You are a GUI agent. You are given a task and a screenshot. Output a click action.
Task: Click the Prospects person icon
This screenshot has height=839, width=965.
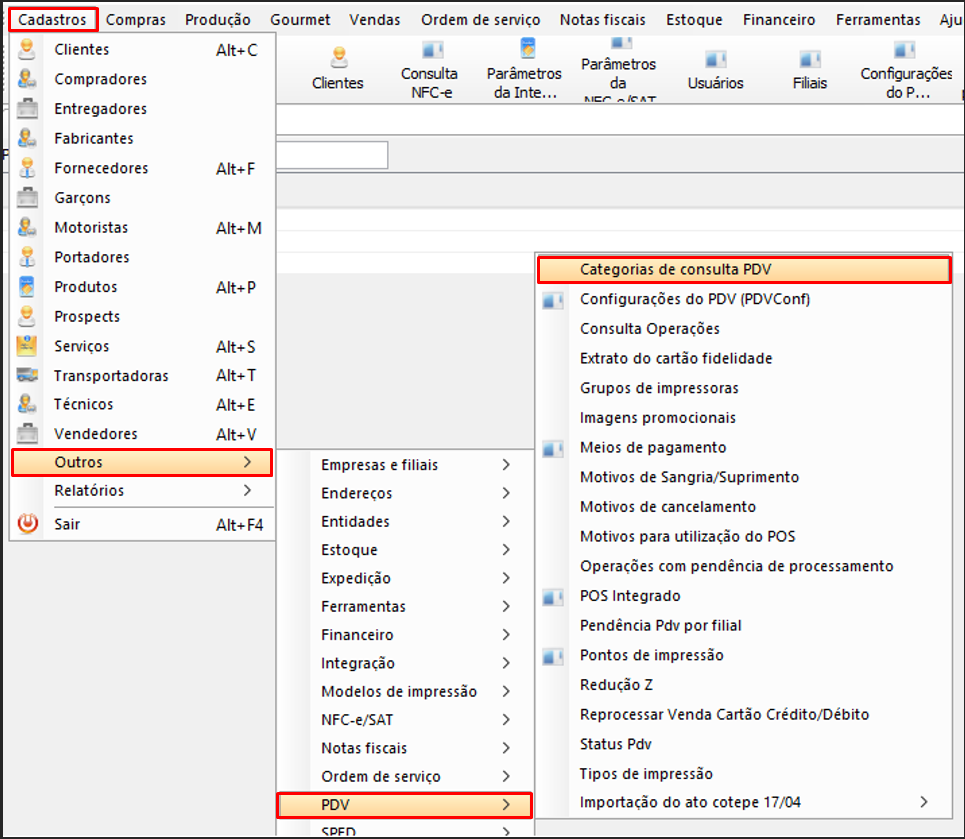[x=26, y=316]
